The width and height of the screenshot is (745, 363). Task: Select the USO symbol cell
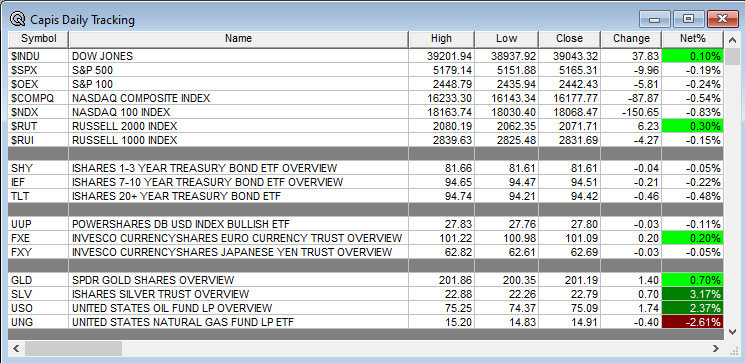click(39, 308)
